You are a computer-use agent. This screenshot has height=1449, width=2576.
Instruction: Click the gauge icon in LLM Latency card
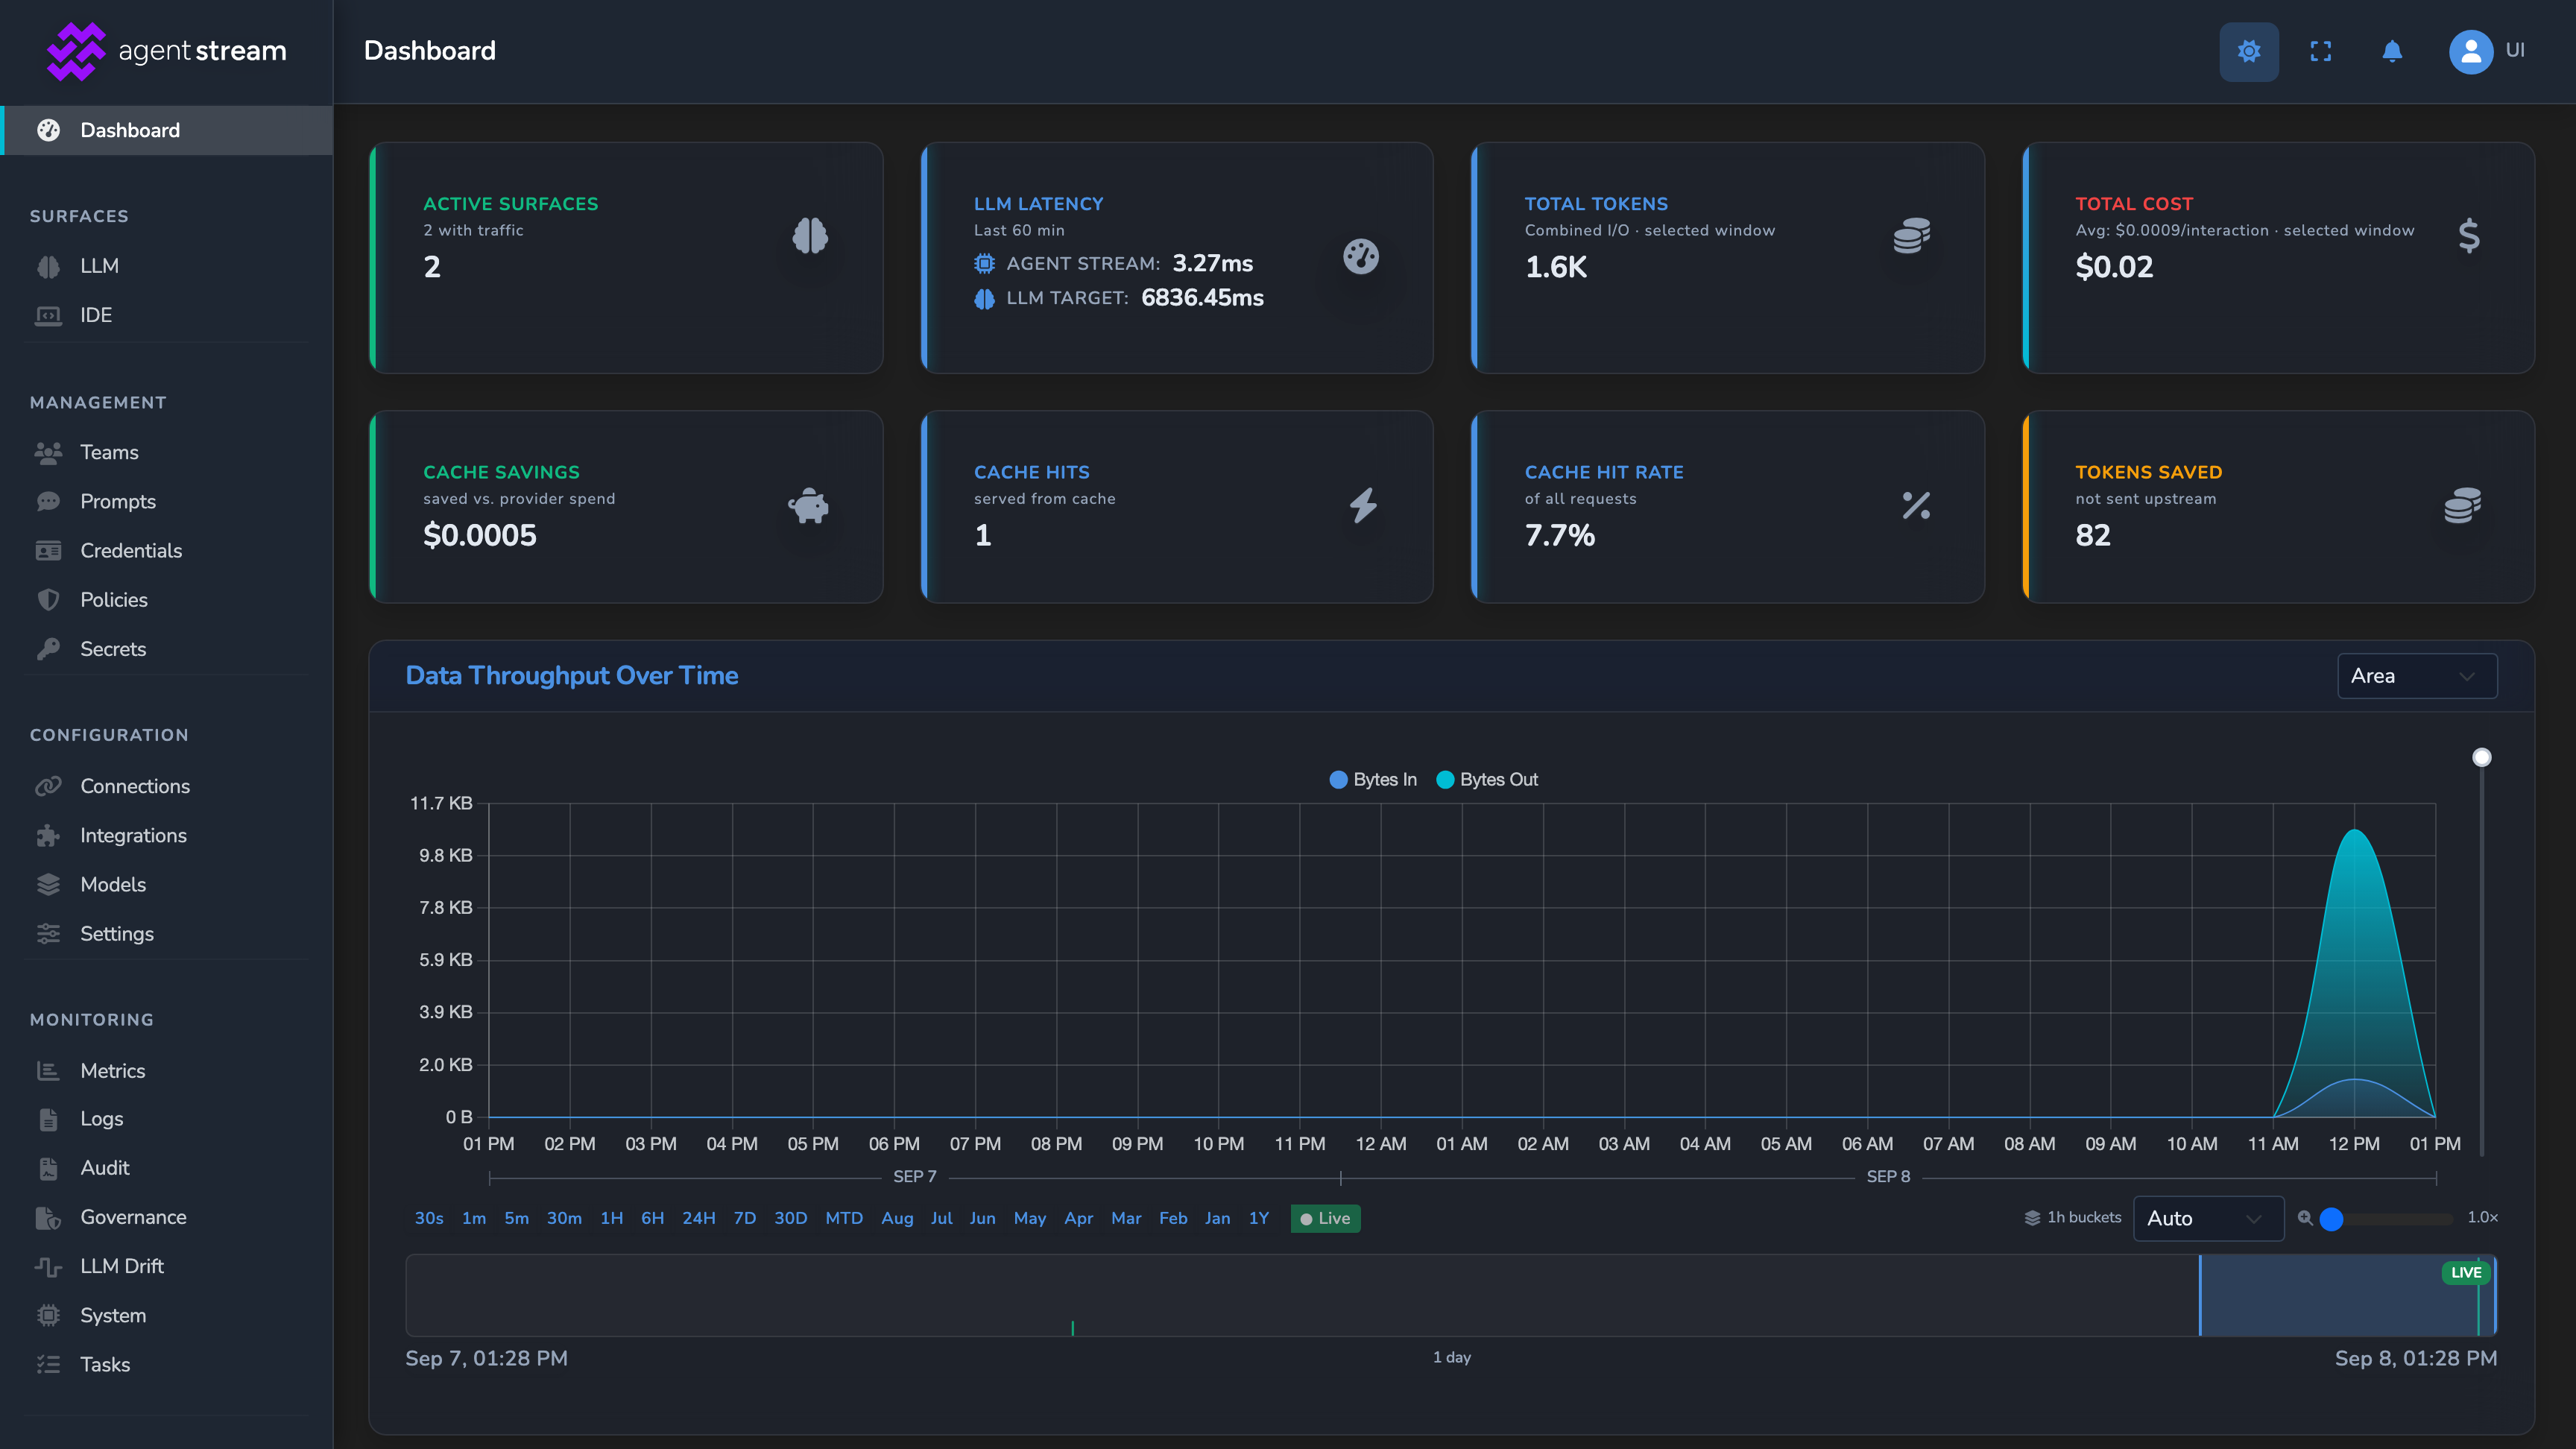pos(1361,256)
